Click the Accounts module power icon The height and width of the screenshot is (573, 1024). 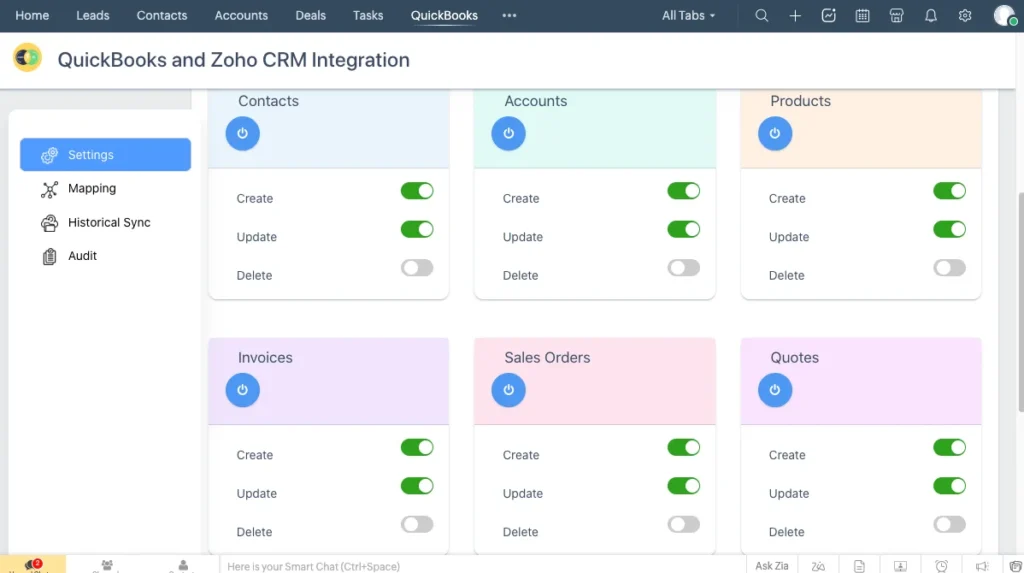pyautogui.click(x=508, y=133)
